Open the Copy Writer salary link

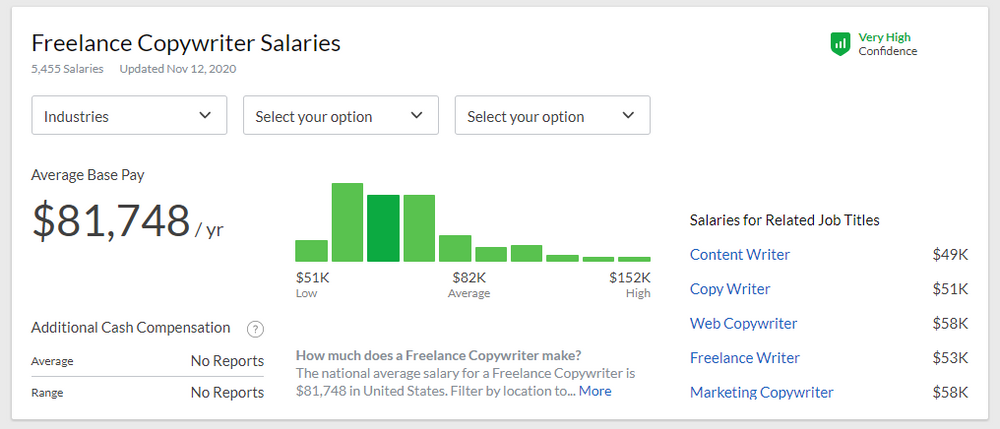tap(730, 289)
